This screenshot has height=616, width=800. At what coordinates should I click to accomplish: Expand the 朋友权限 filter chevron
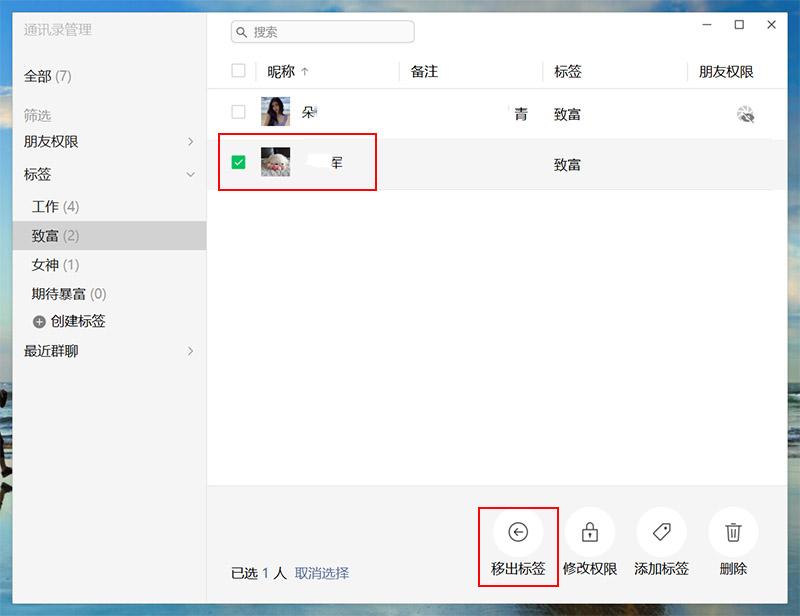[190, 141]
